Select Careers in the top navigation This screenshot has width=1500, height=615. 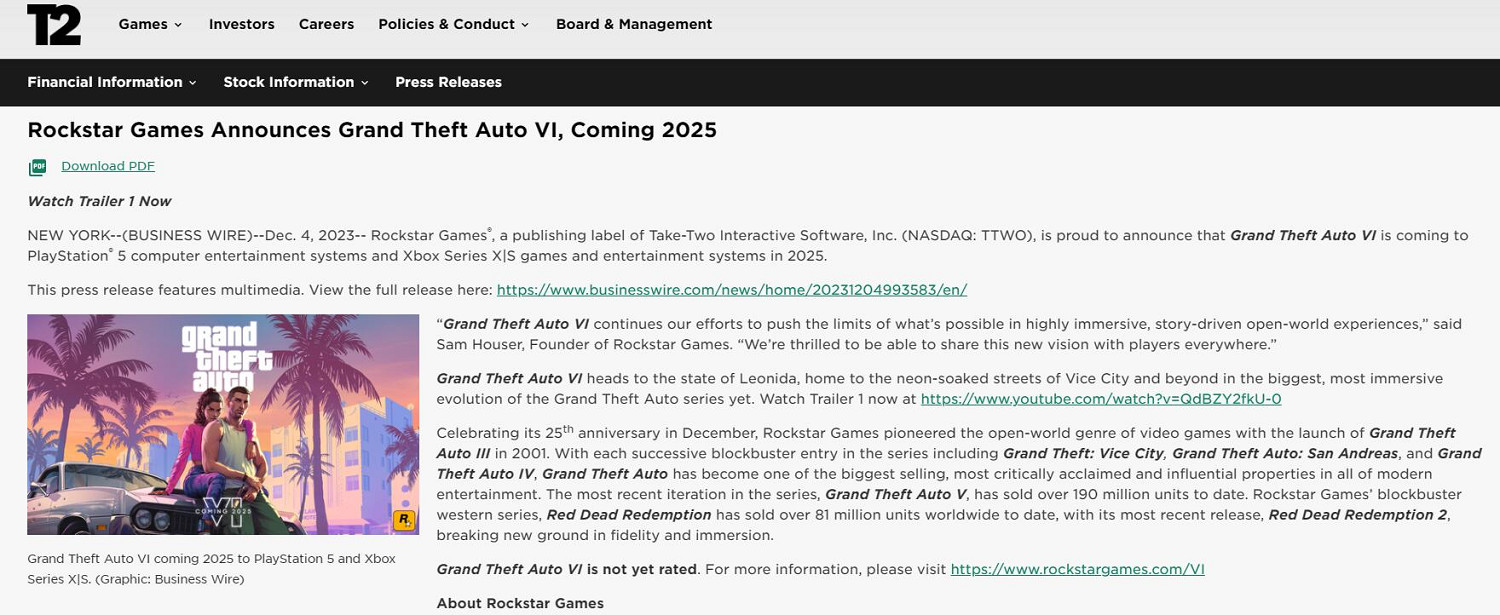tap(326, 24)
